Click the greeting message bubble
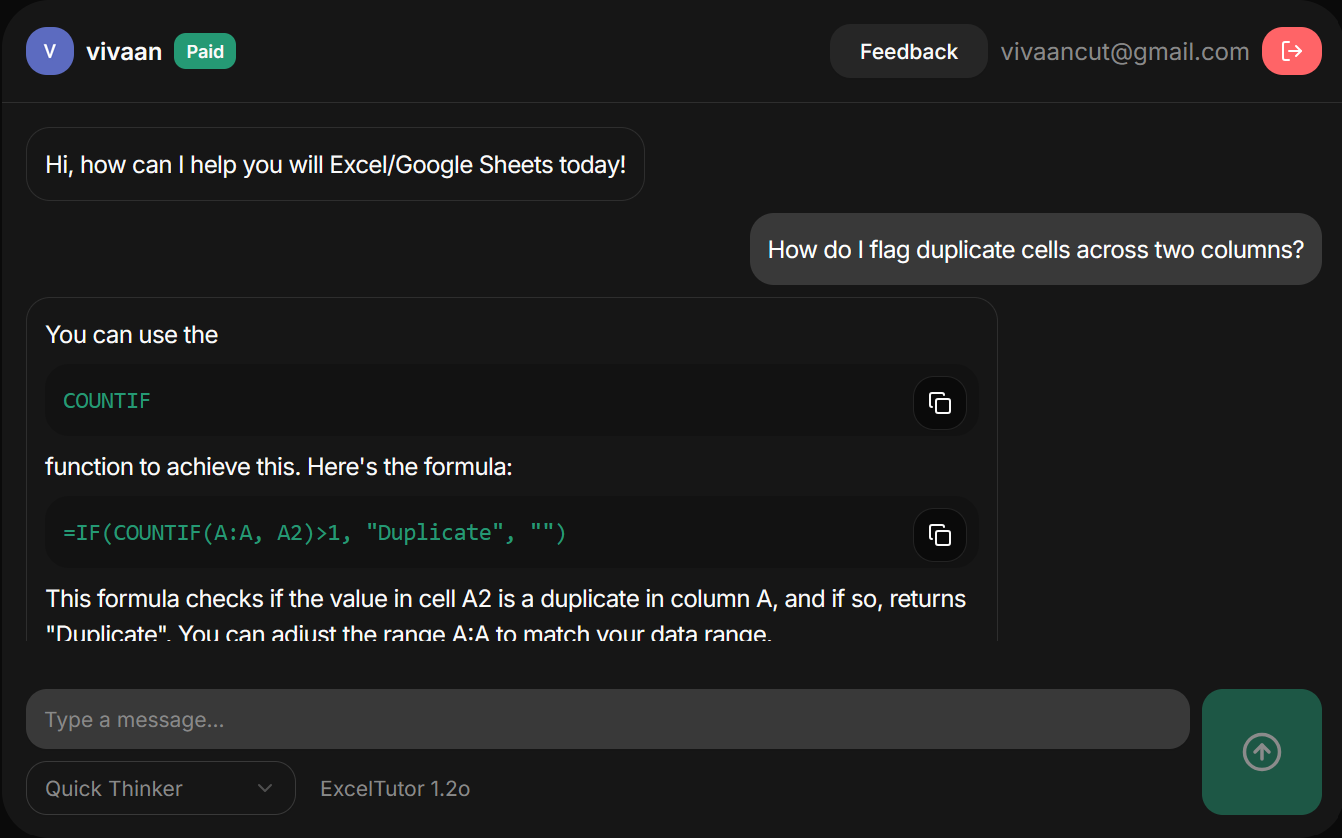1342x838 pixels. click(x=335, y=164)
